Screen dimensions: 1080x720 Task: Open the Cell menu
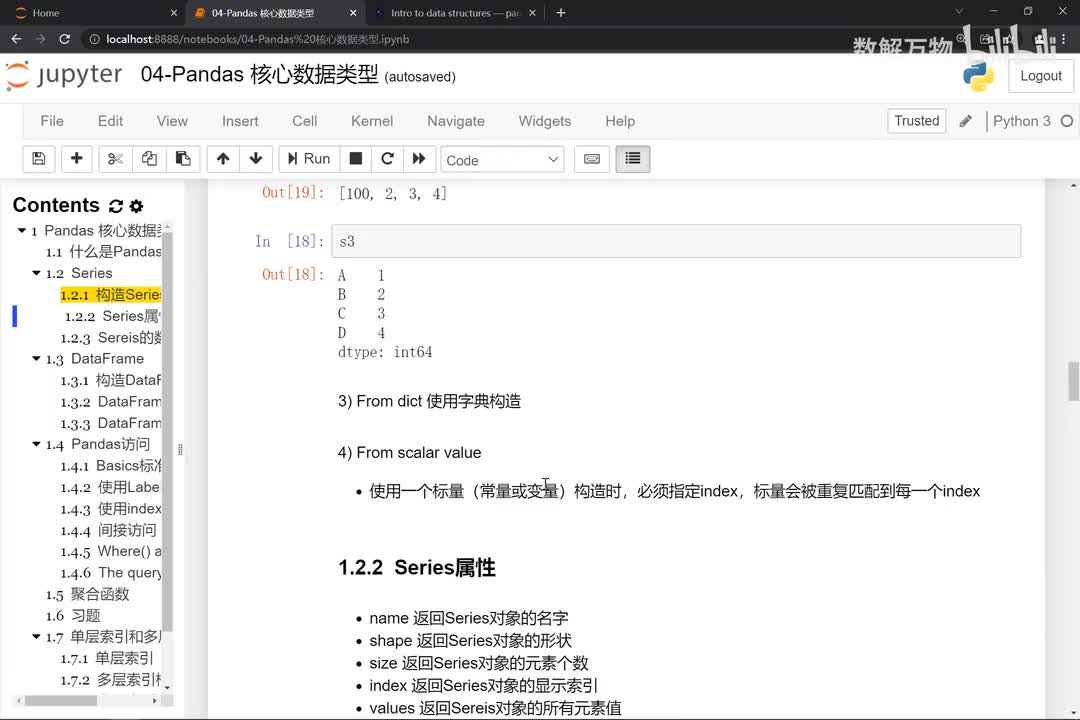[304, 121]
